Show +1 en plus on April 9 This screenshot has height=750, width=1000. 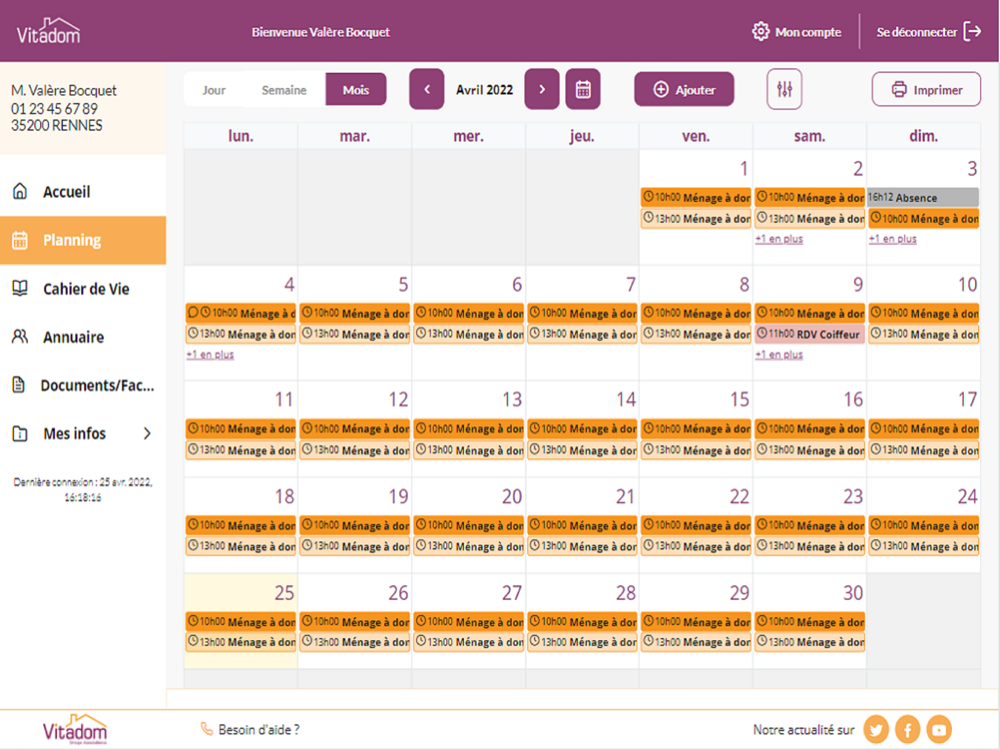pyautogui.click(x=779, y=354)
